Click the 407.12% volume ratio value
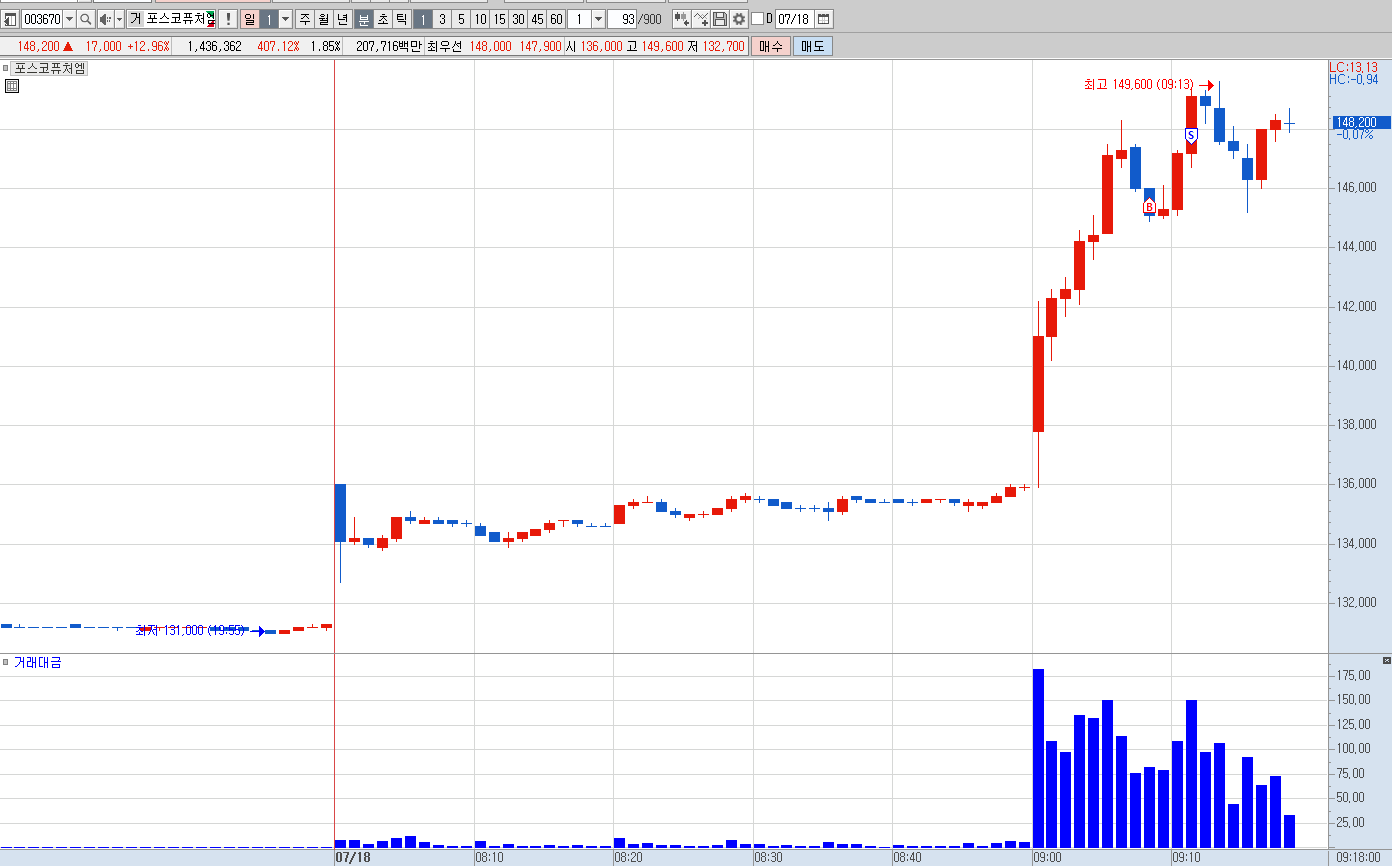 [x=278, y=46]
